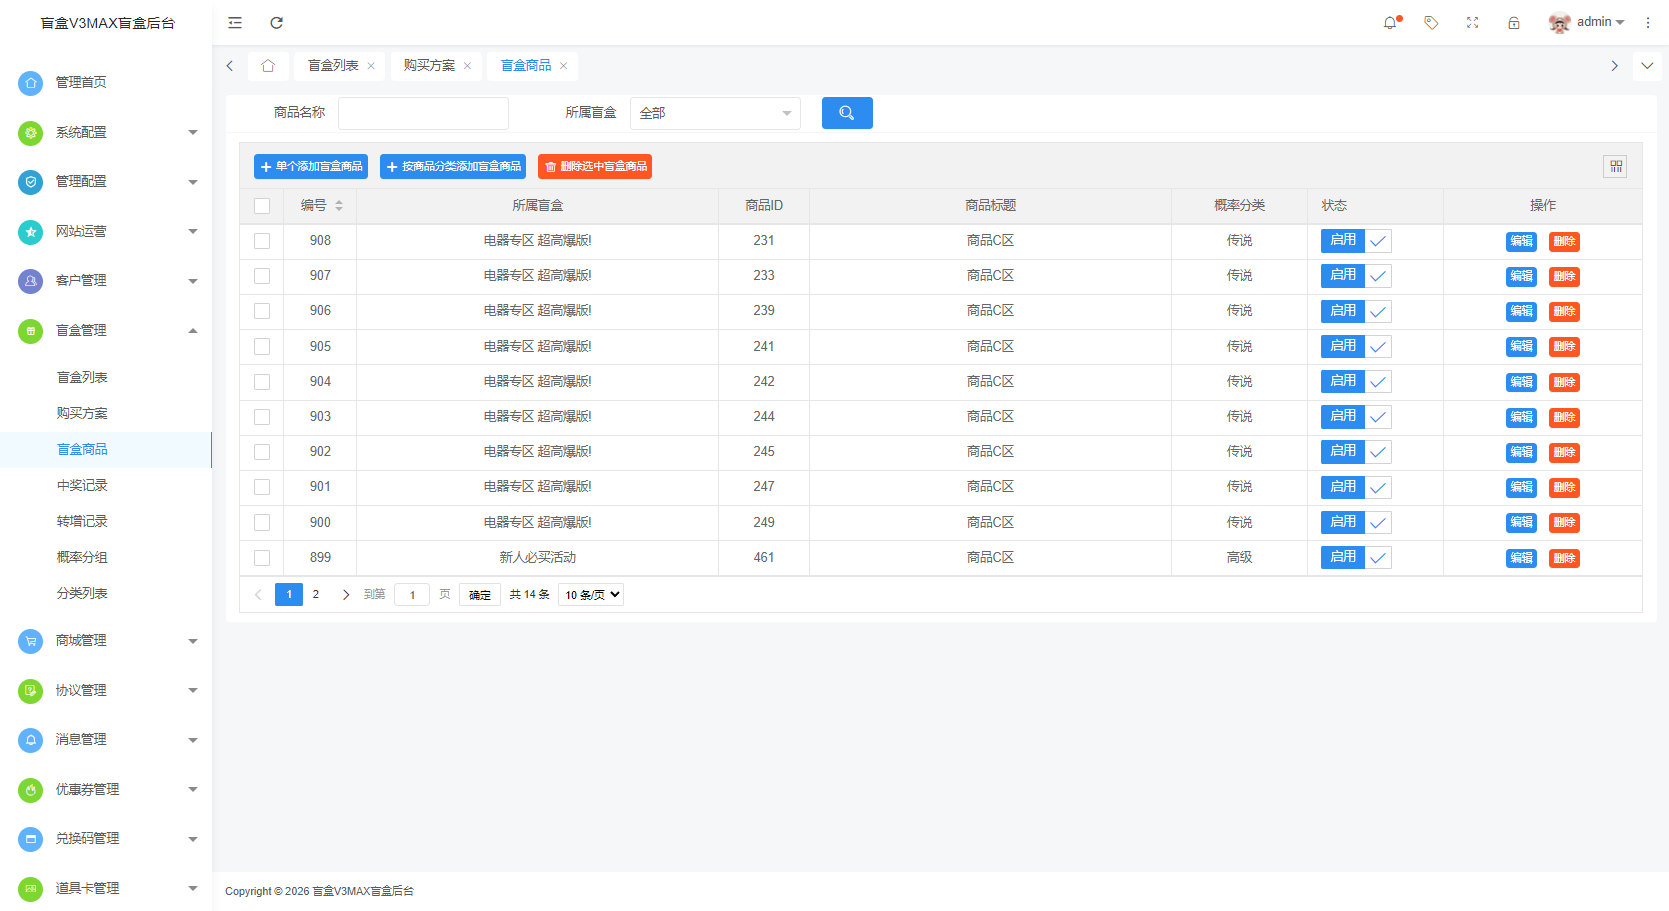Image resolution: width=1669 pixels, height=911 pixels.
Task: Click 删除 for row 904
Action: [1564, 382]
